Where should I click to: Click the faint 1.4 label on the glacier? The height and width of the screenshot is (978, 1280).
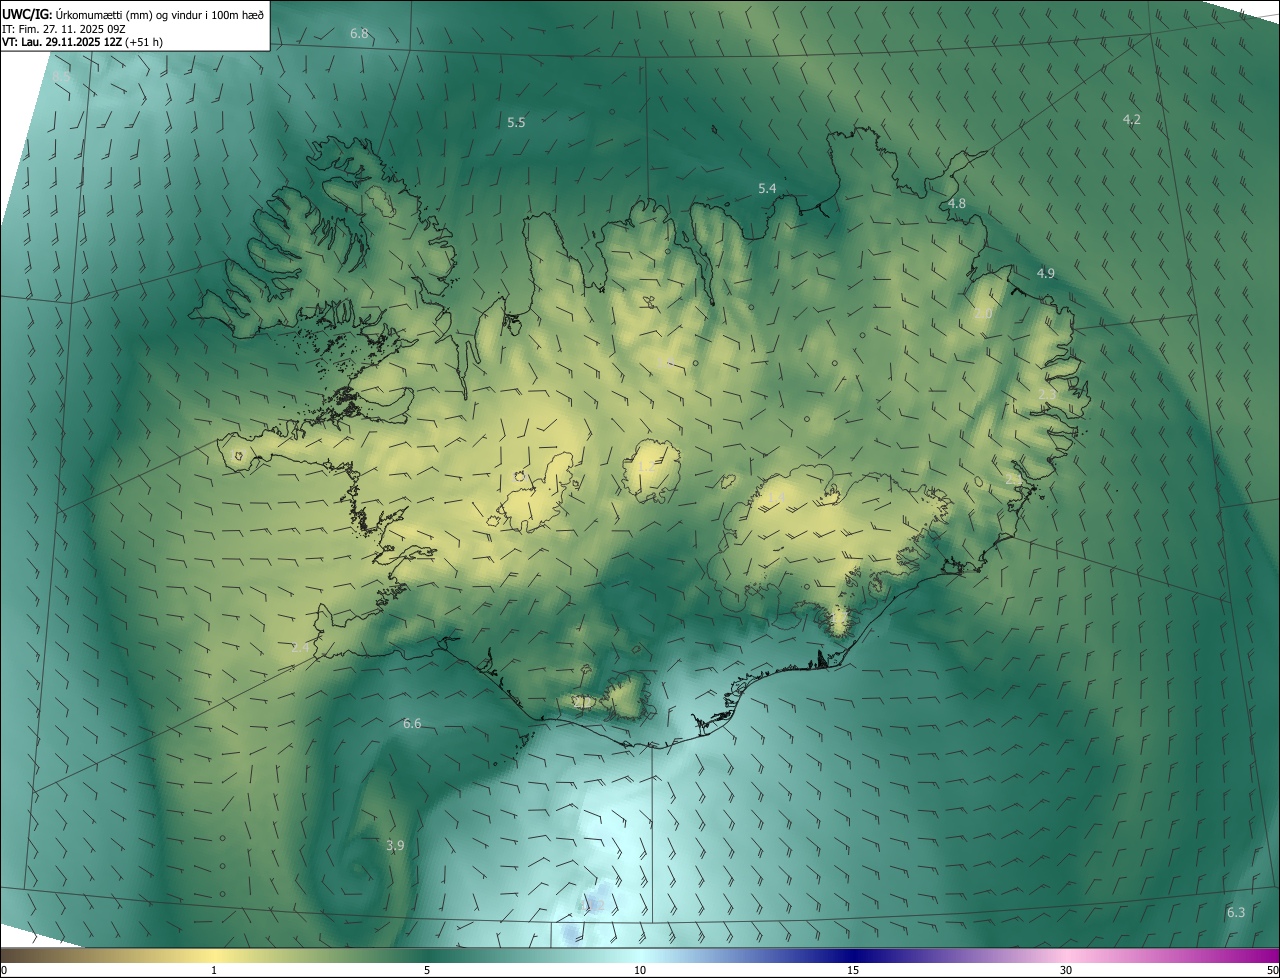coord(775,497)
